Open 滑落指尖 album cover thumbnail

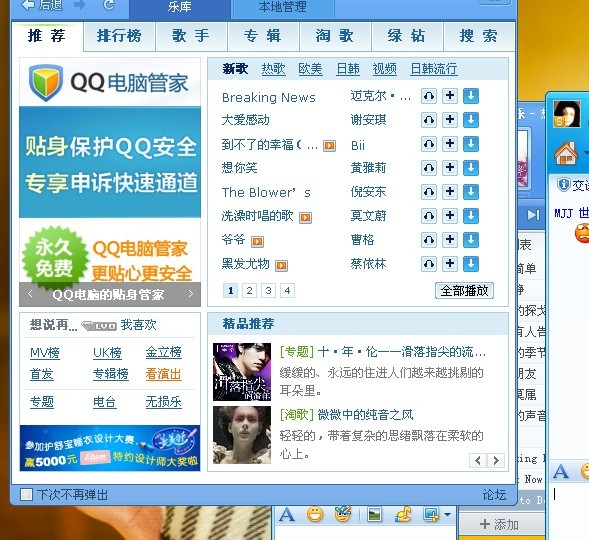coord(242,372)
